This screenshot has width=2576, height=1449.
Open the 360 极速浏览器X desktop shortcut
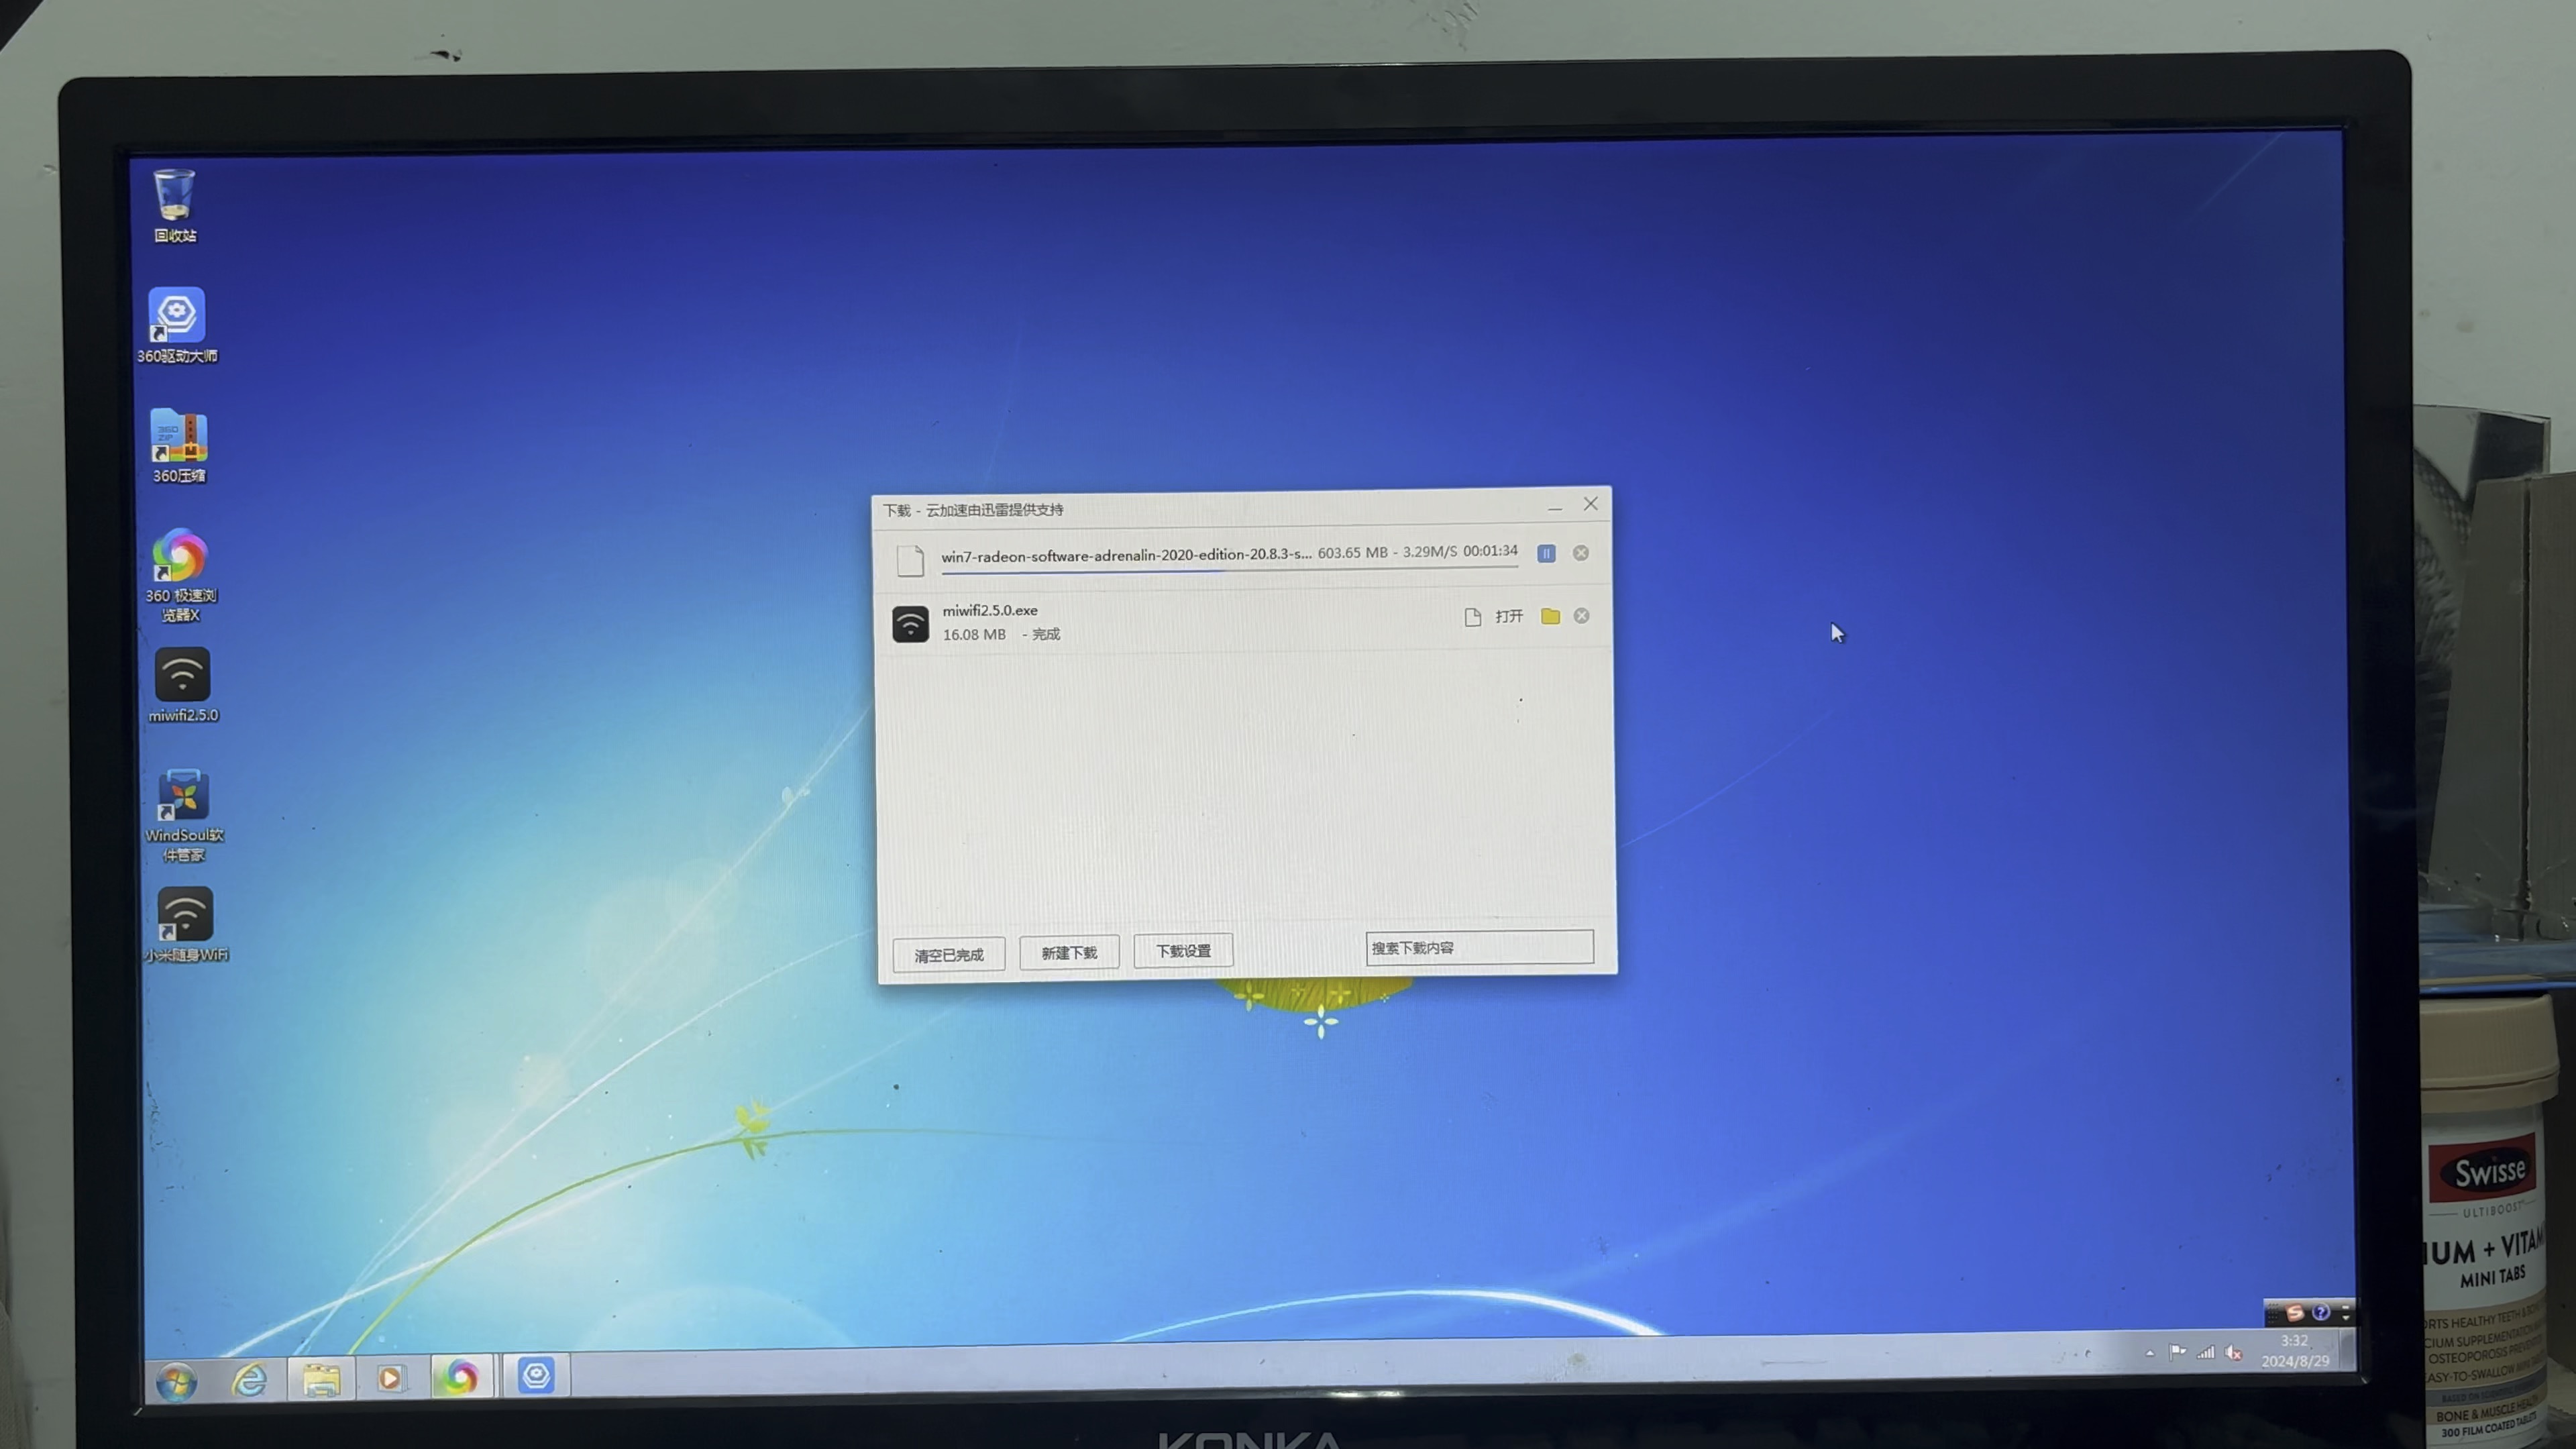(x=180, y=575)
